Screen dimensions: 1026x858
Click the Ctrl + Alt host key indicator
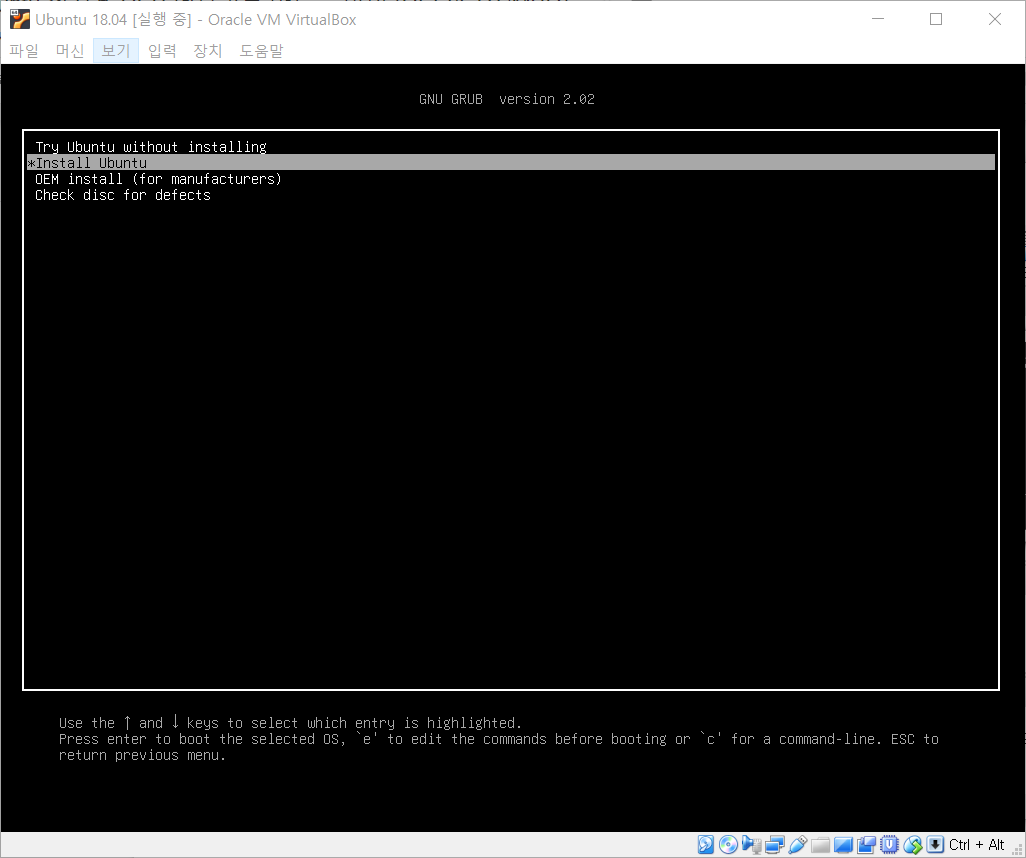(x=976, y=845)
